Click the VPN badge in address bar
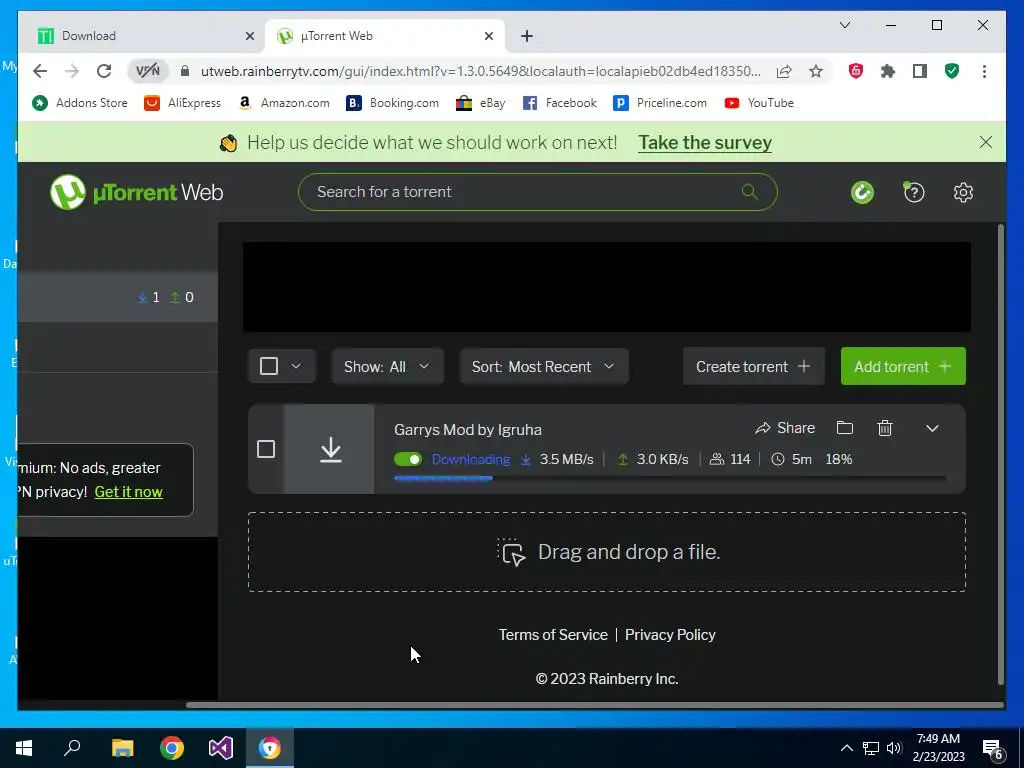Viewport: 1024px width, 768px height. click(x=148, y=71)
